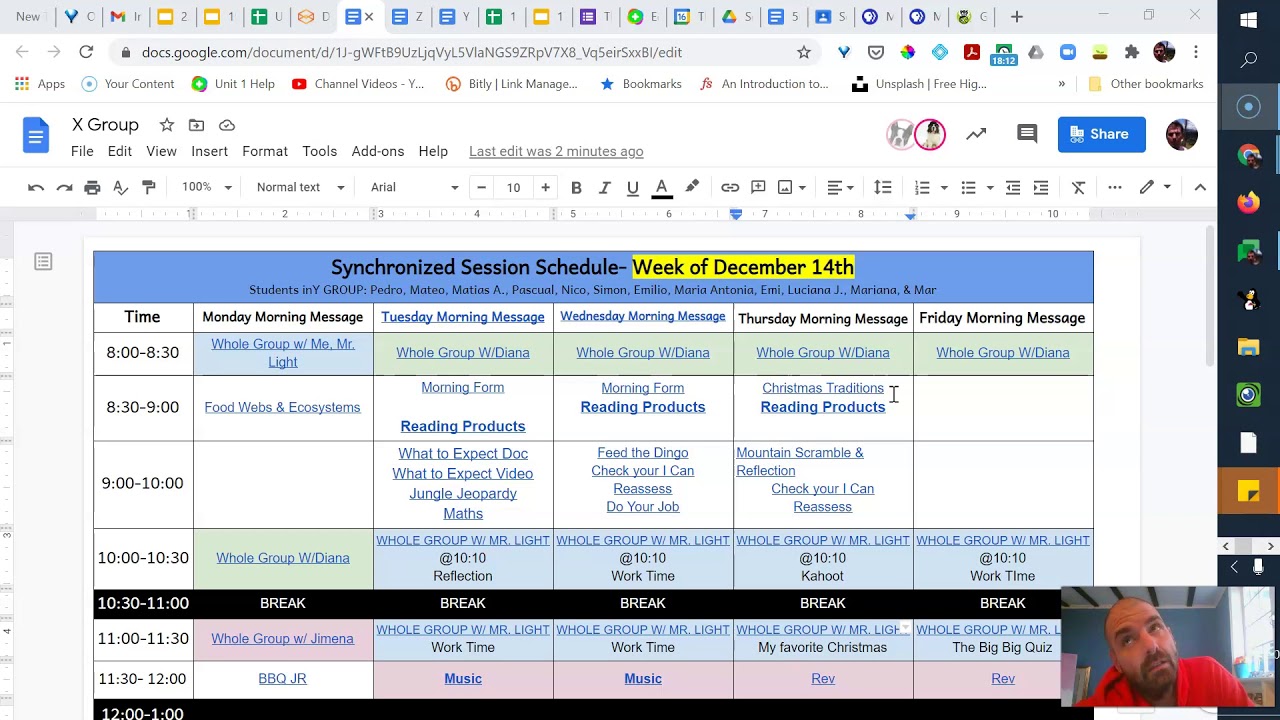This screenshot has width=1280, height=720.
Task: Open the text alignment dropdown
Action: click(840, 187)
